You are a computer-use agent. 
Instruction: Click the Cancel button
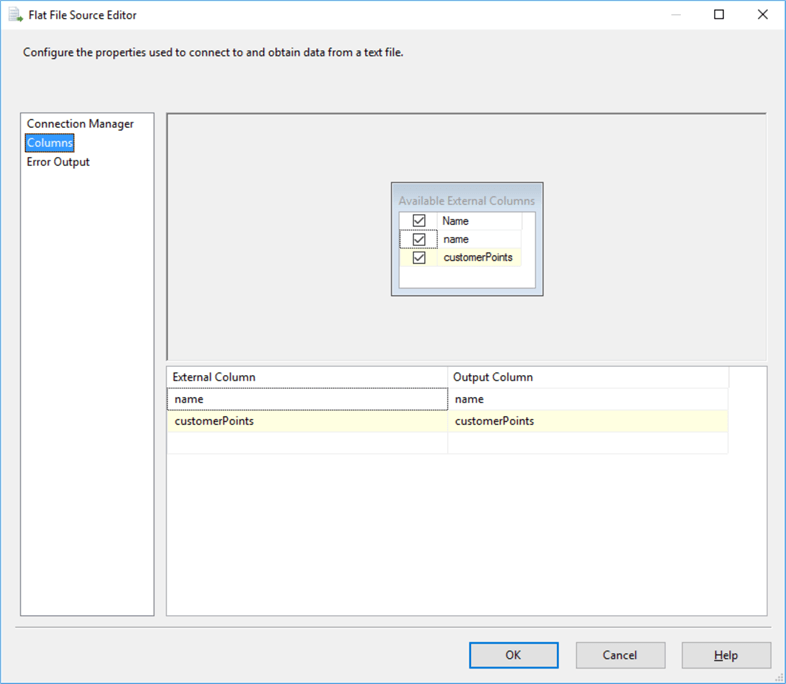[620, 655]
